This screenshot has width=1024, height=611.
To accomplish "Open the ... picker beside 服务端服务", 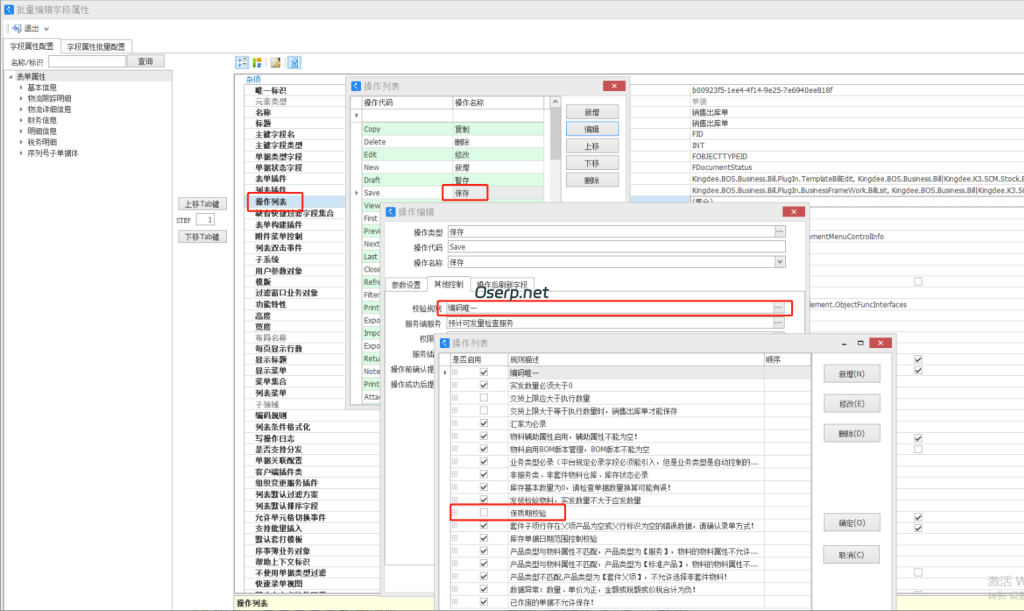I will click(778, 322).
